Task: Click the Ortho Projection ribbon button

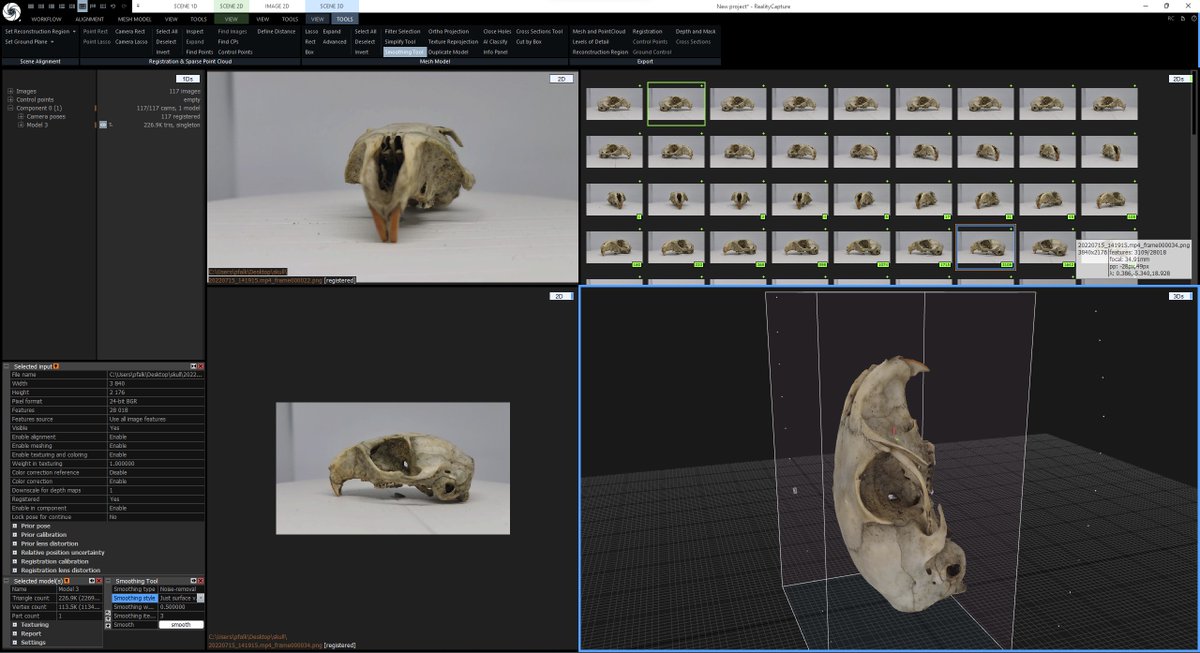Action: (x=448, y=31)
